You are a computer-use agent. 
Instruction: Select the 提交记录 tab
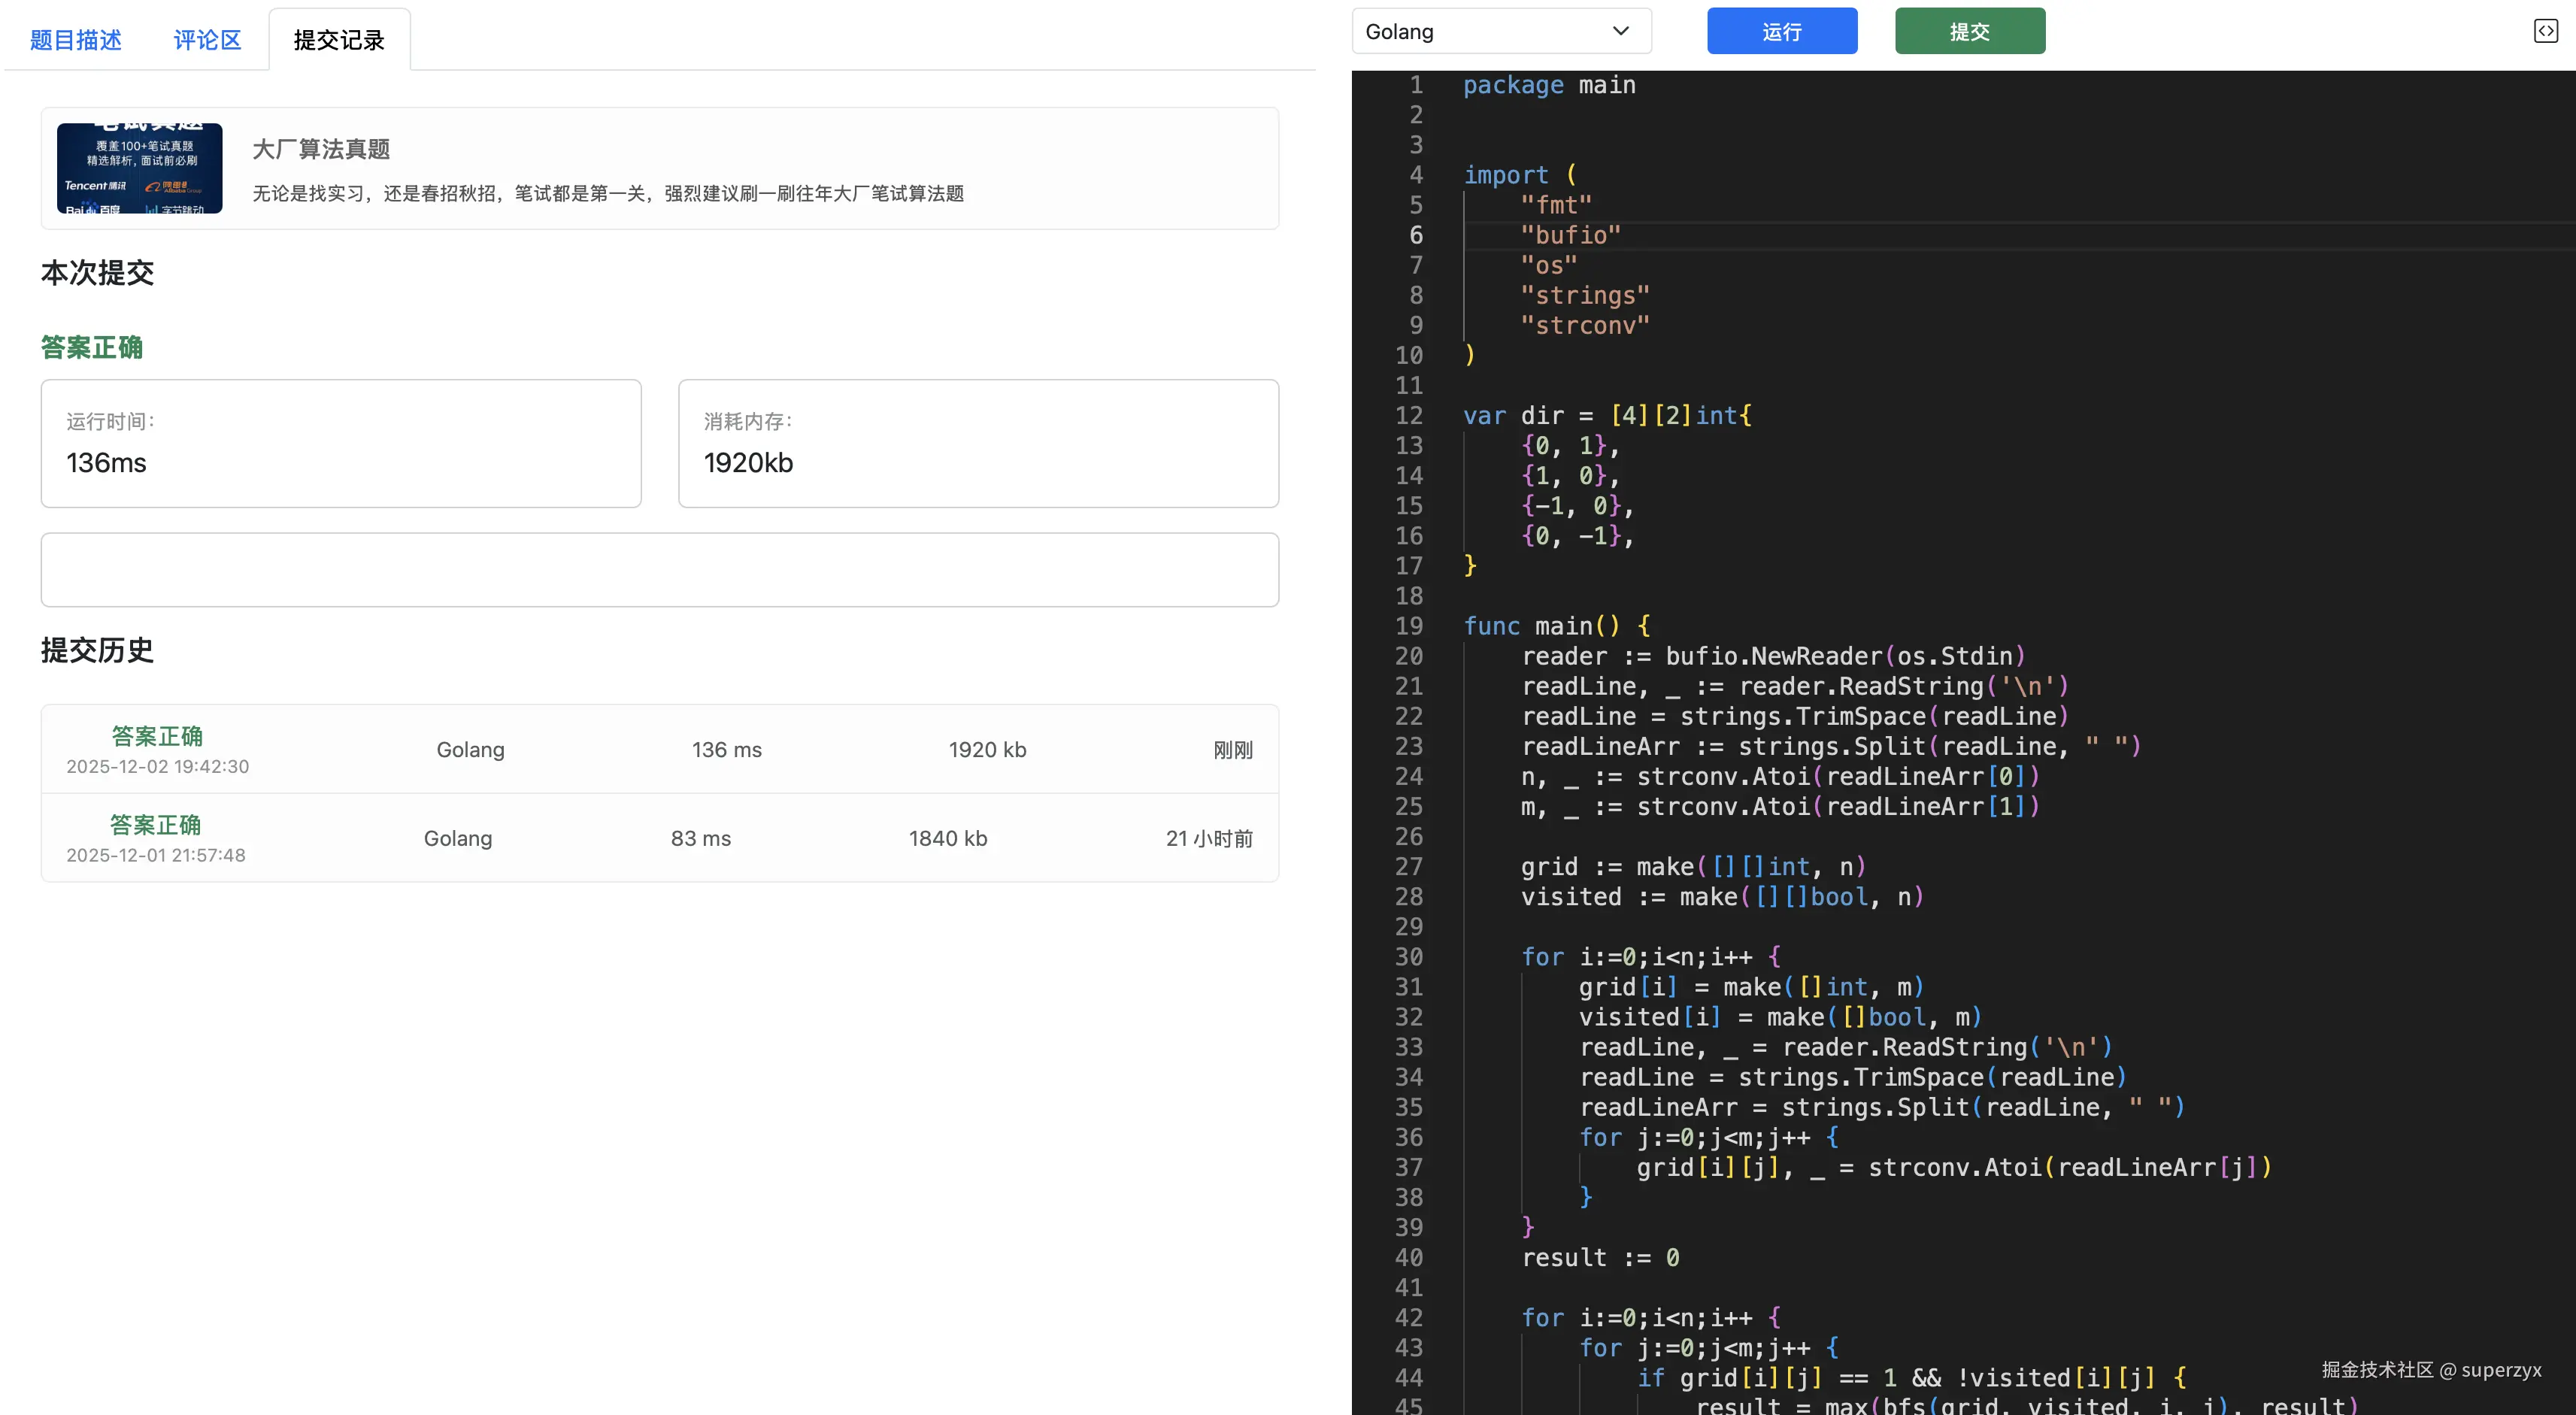(339, 40)
